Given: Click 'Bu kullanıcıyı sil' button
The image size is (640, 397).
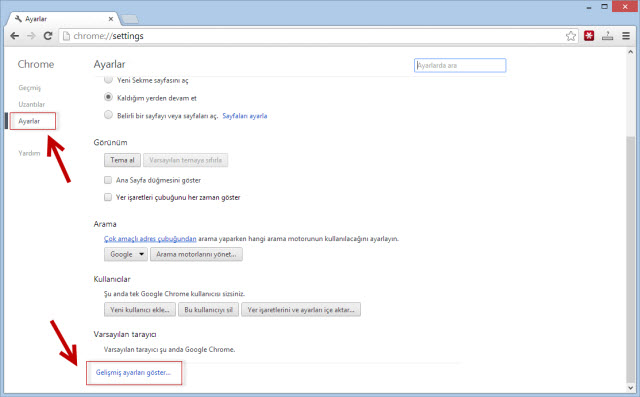Looking at the screenshot, I should click(209, 310).
